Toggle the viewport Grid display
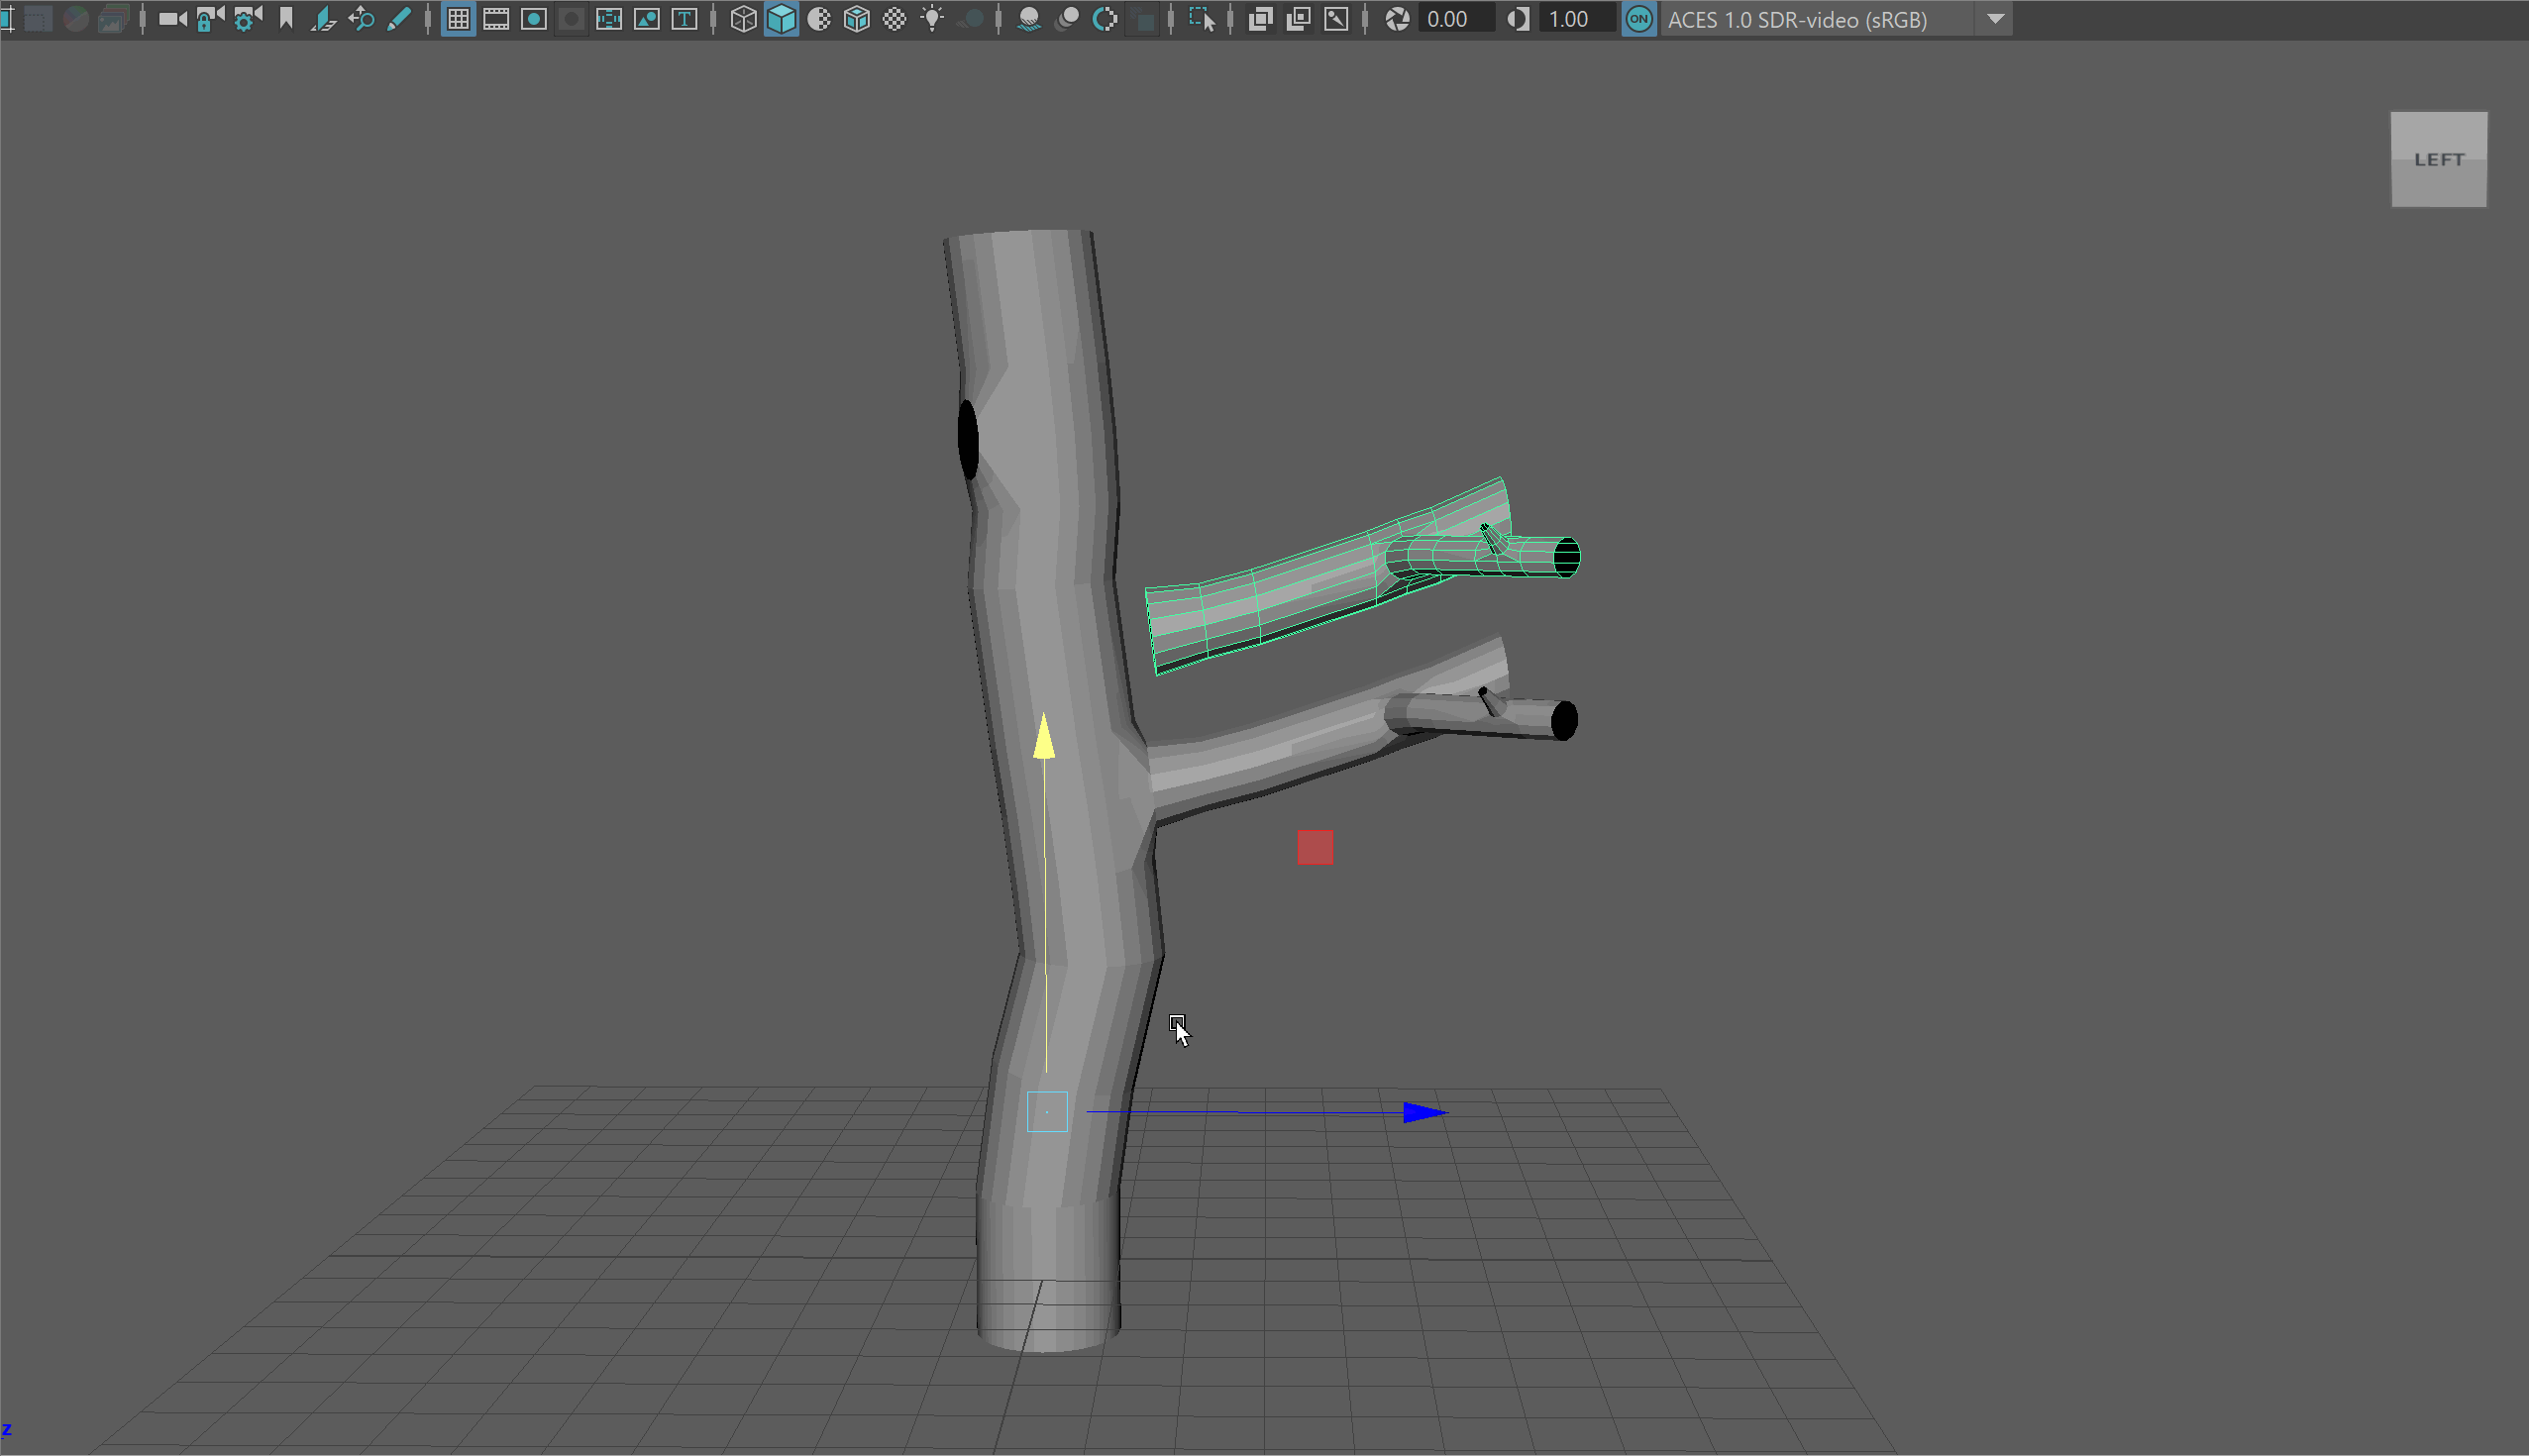 click(x=458, y=19)
